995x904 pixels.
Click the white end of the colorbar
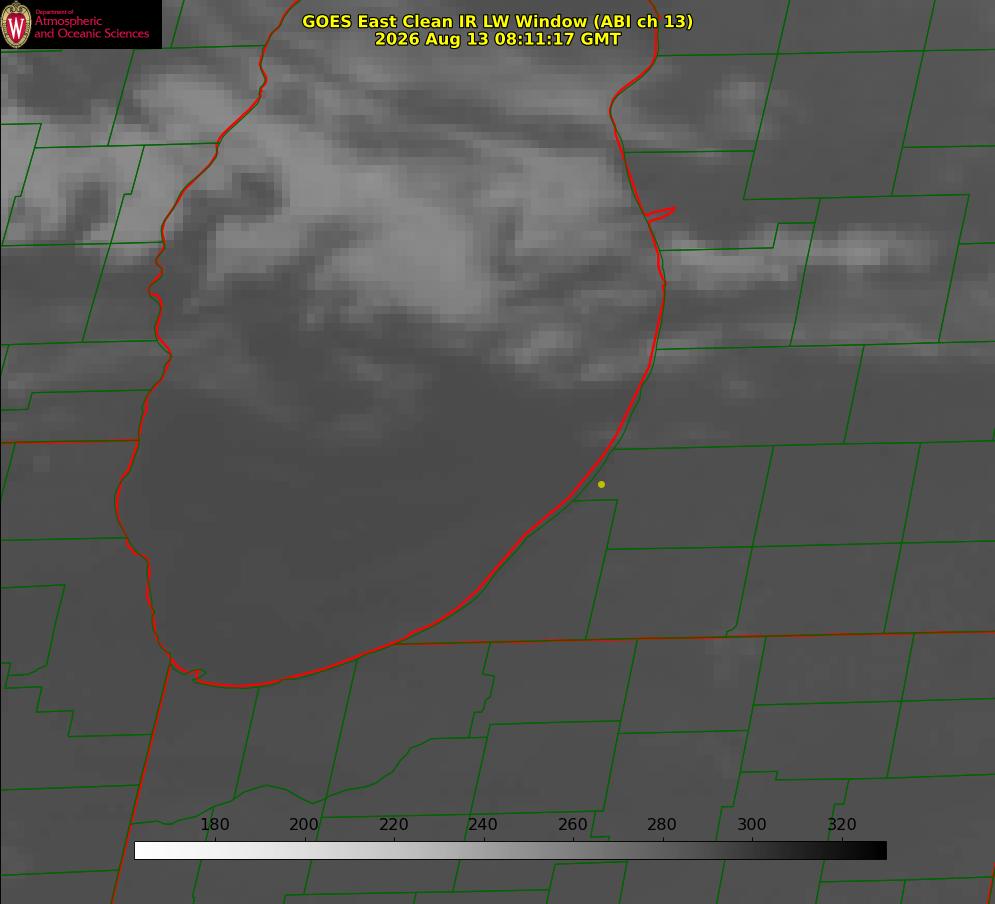[143, 850]
